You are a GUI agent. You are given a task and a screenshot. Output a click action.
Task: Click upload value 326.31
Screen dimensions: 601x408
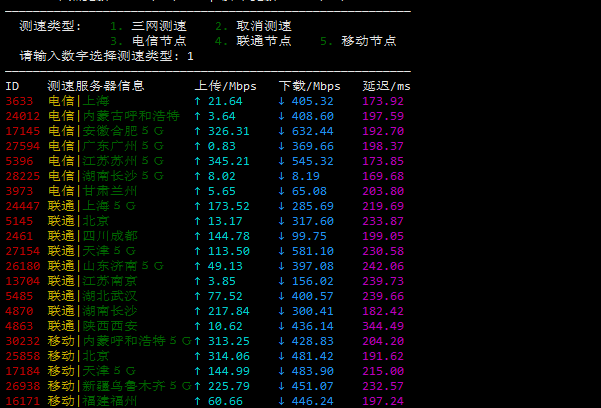click(229, 131)
